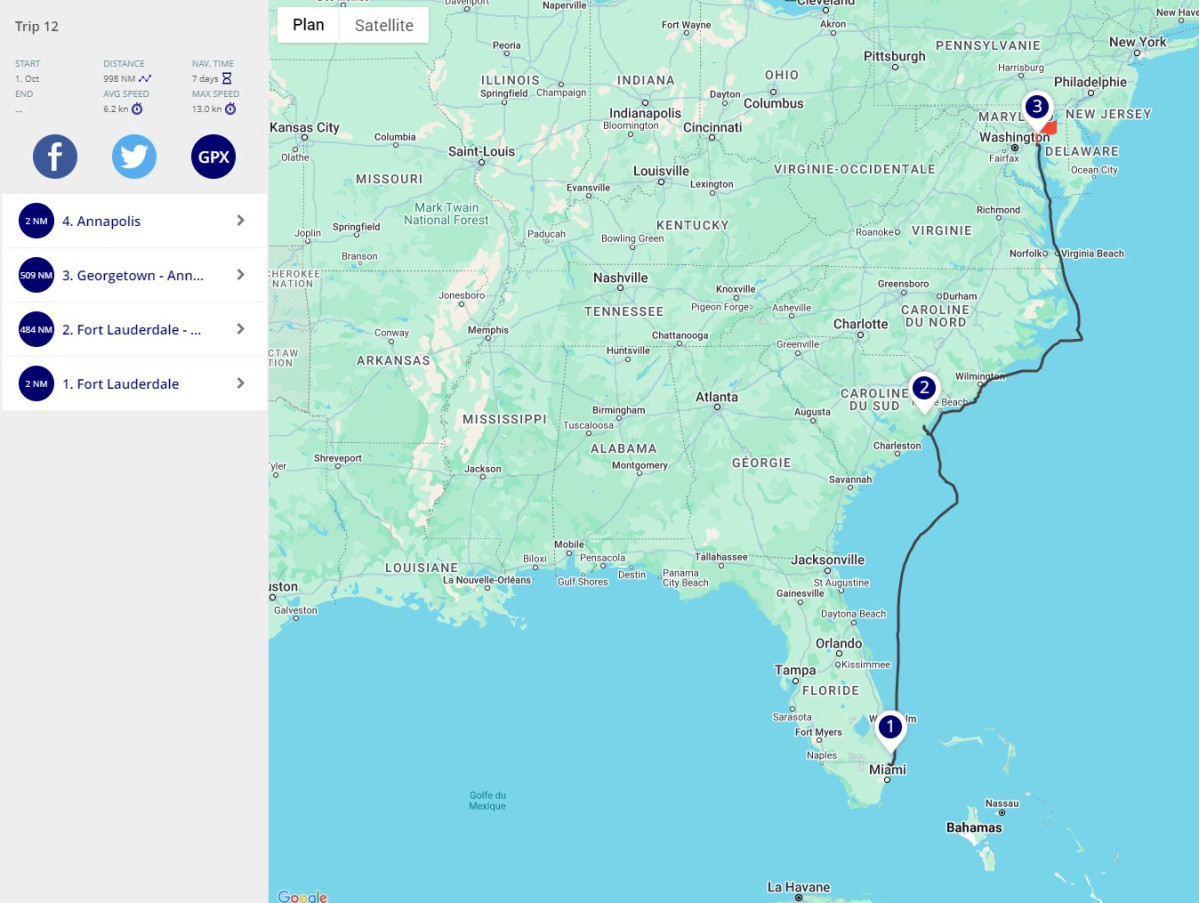The height and width of the screenshot is (903, 1199).
Task: Share trip via Twitter icon
Action: pos(134,157)
